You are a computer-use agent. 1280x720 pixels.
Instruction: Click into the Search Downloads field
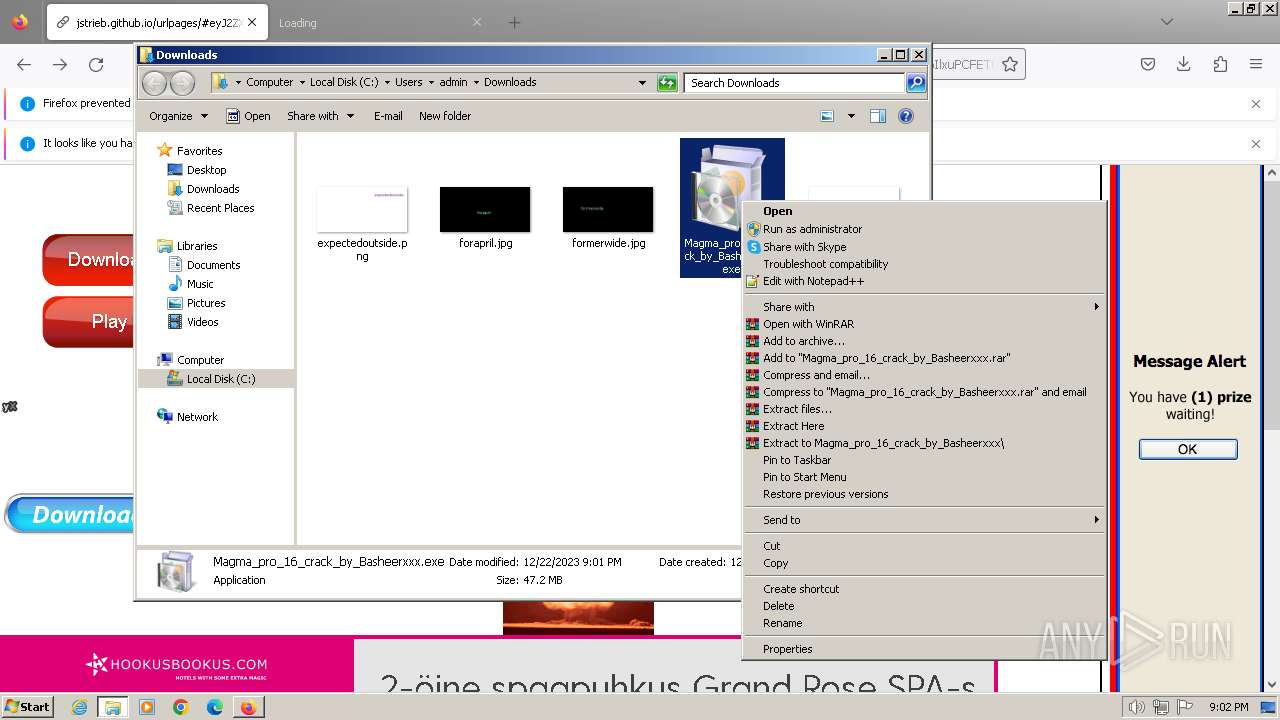[795, 83]
